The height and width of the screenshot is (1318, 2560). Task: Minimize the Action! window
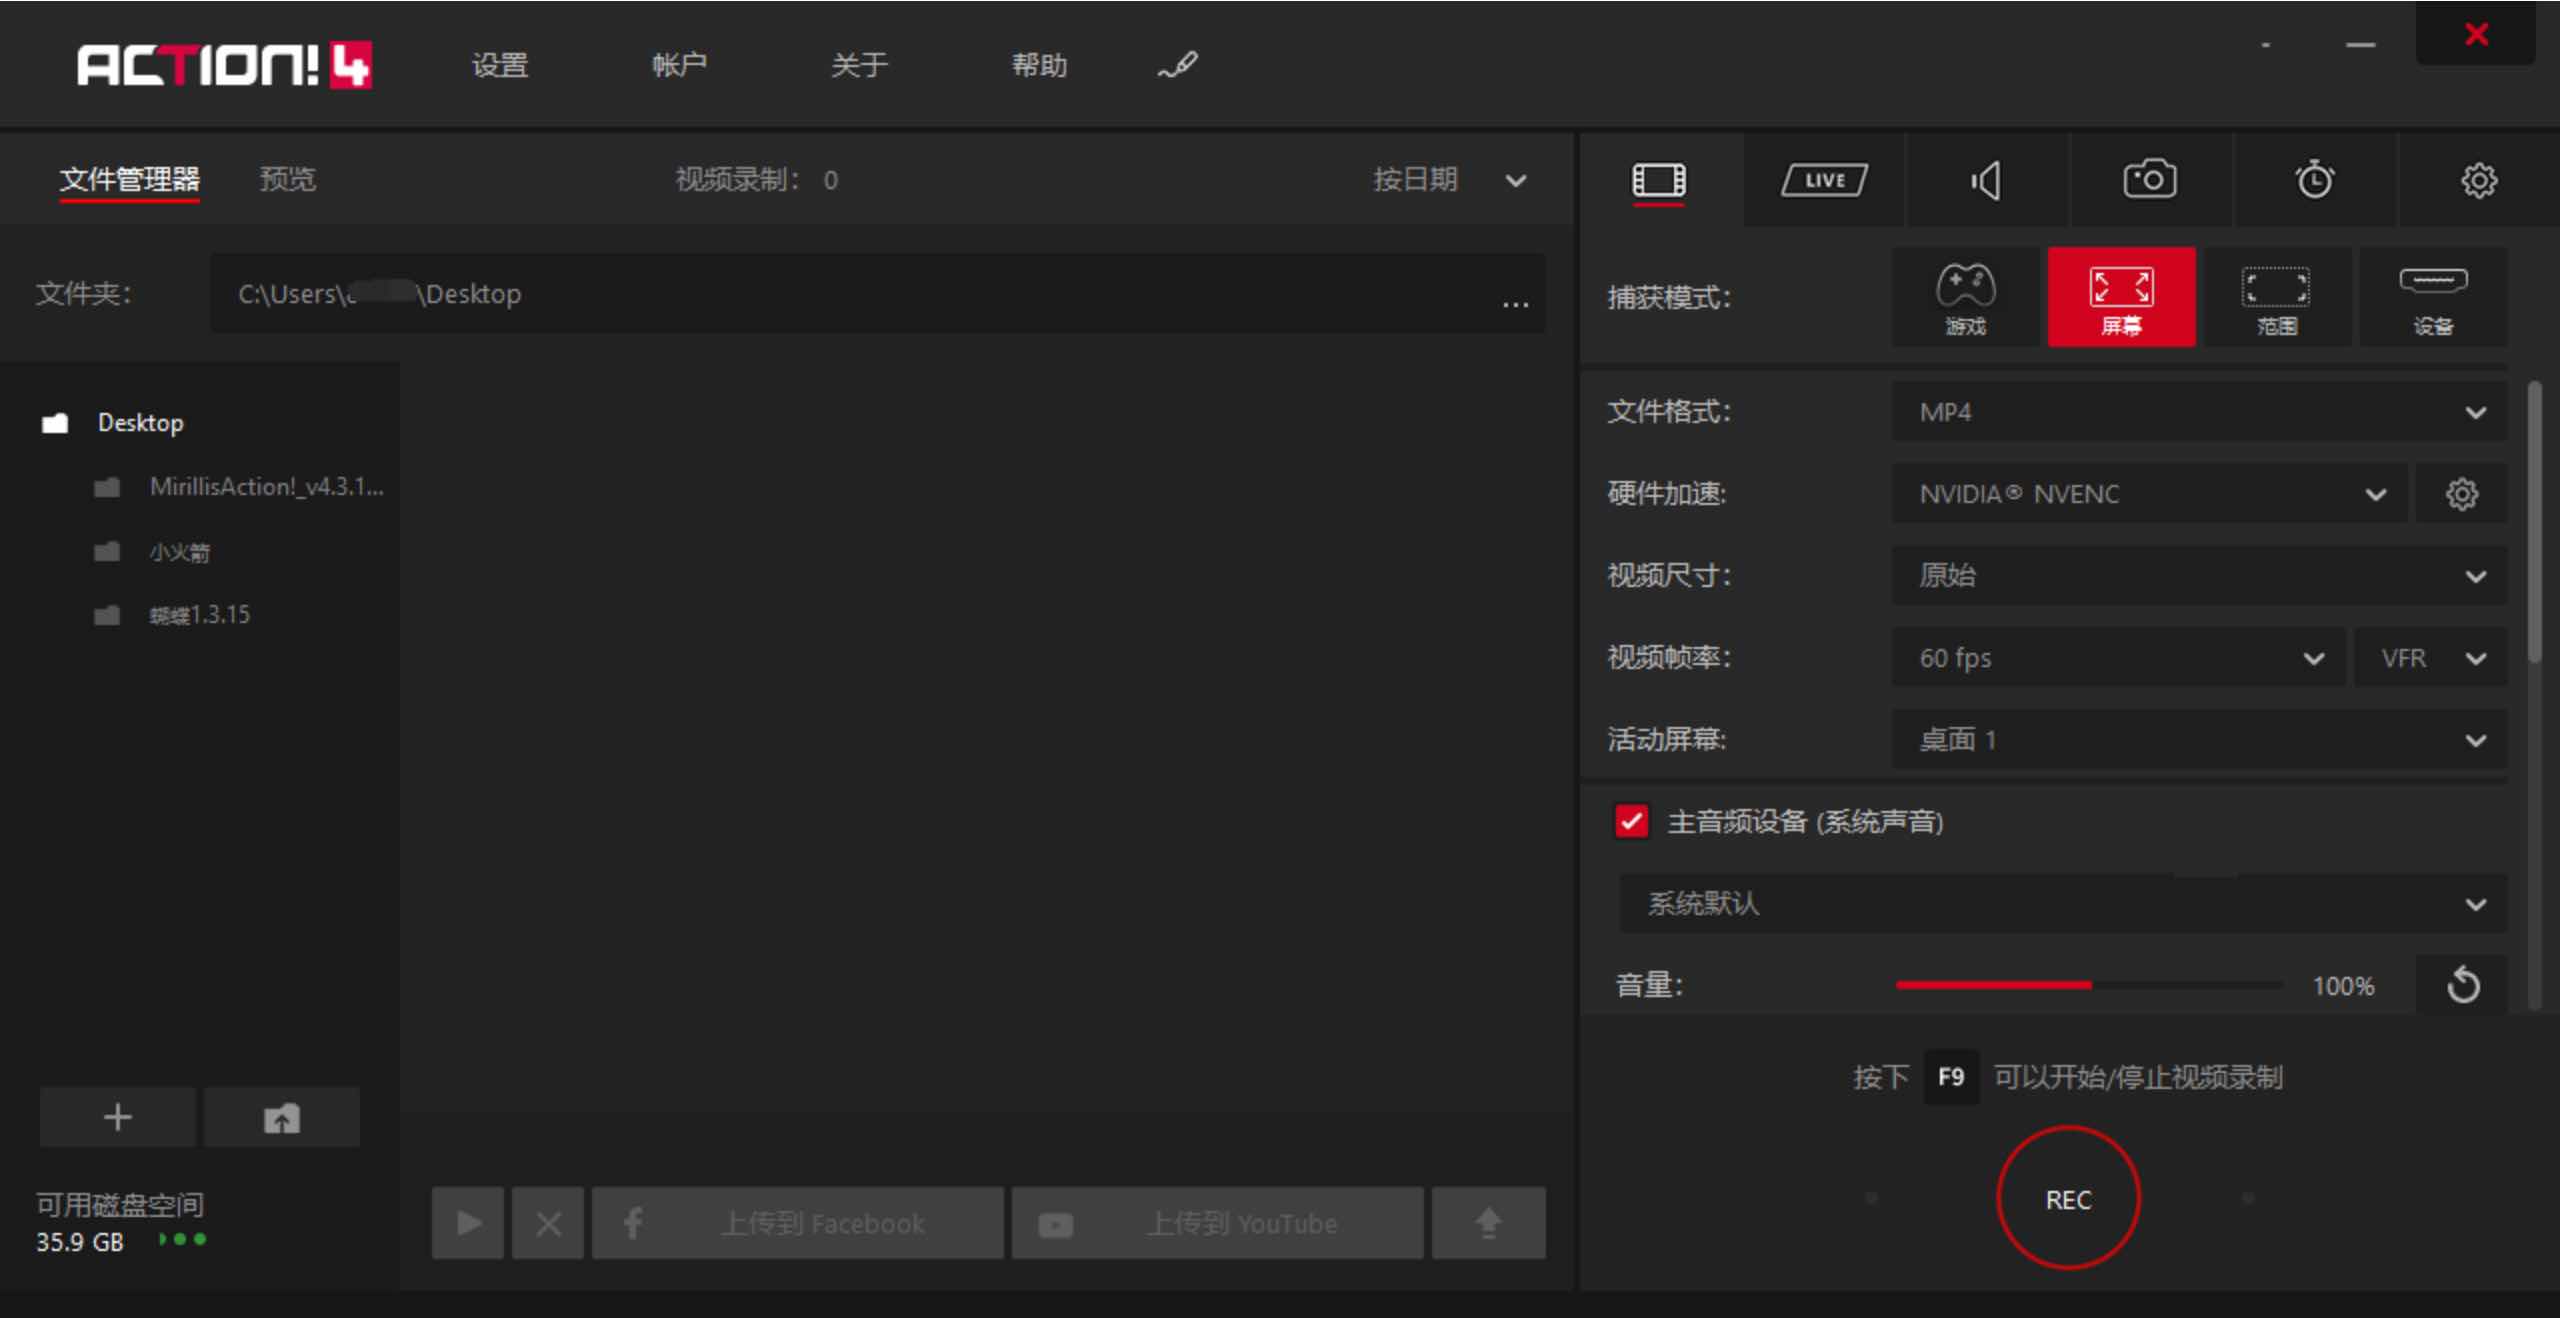(2360, 45)
